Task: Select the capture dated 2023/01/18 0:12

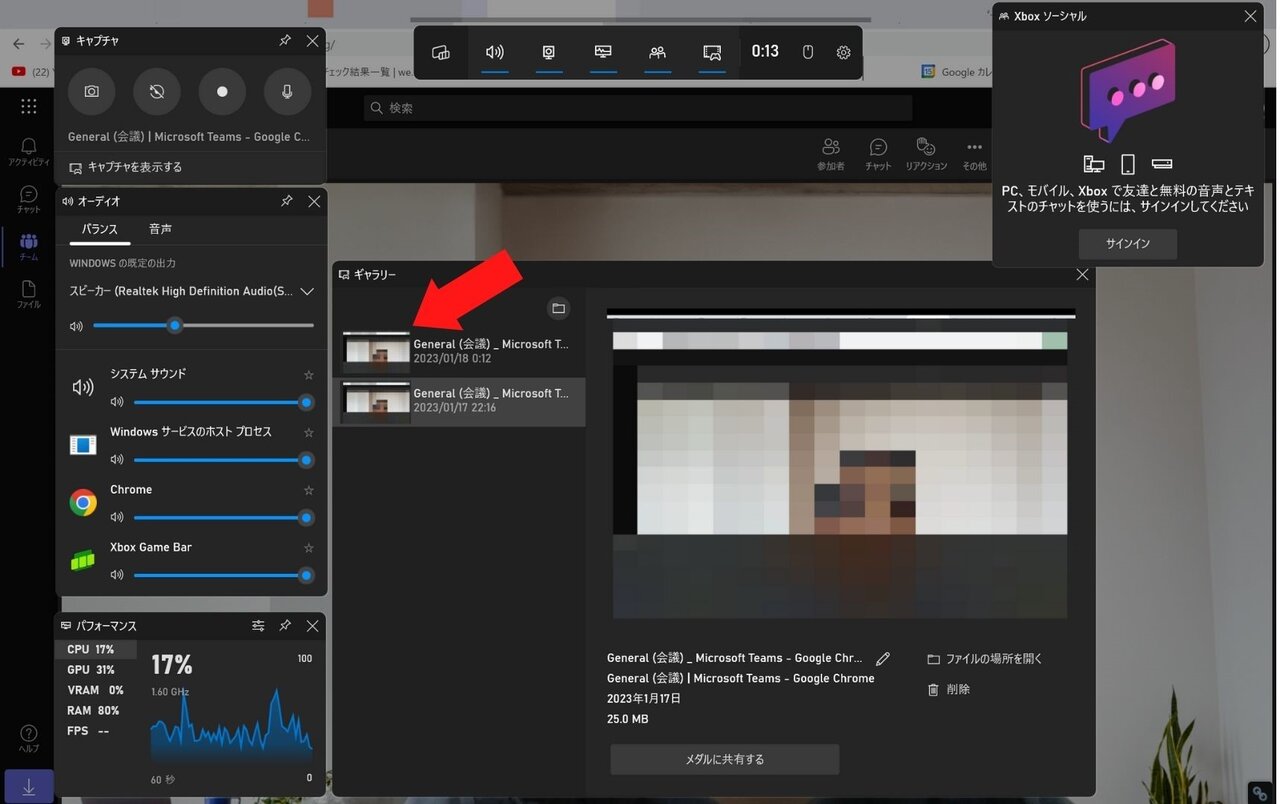Action: click(x=459, y=351)
